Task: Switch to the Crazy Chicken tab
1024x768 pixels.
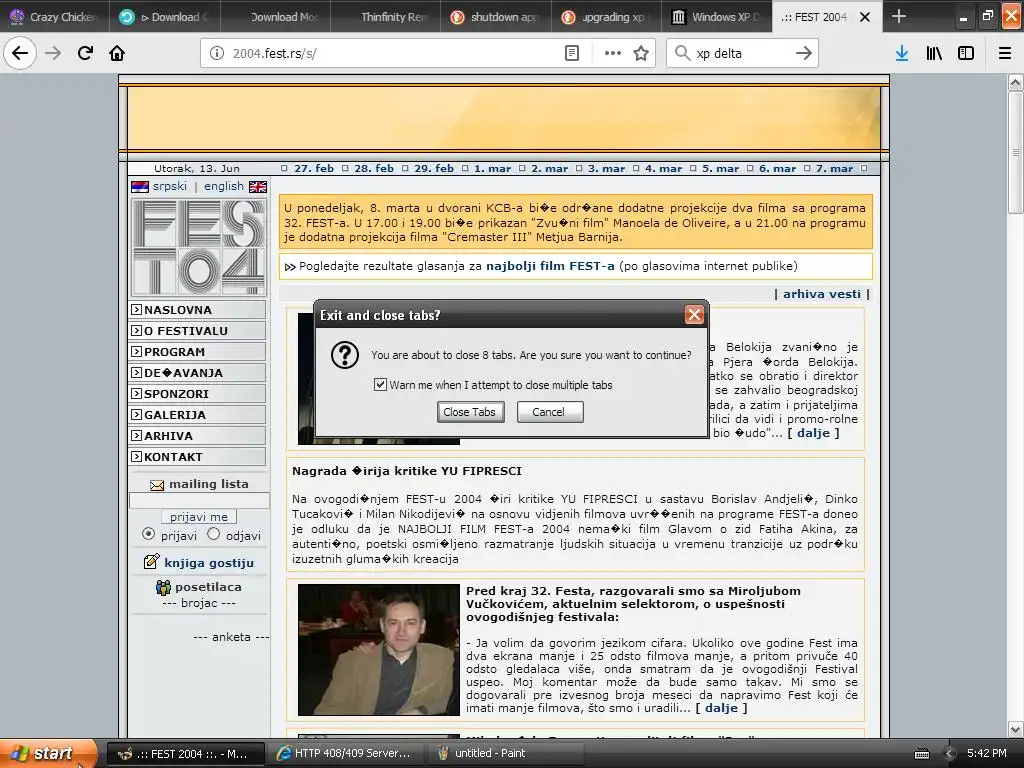Action: [55, 16]
